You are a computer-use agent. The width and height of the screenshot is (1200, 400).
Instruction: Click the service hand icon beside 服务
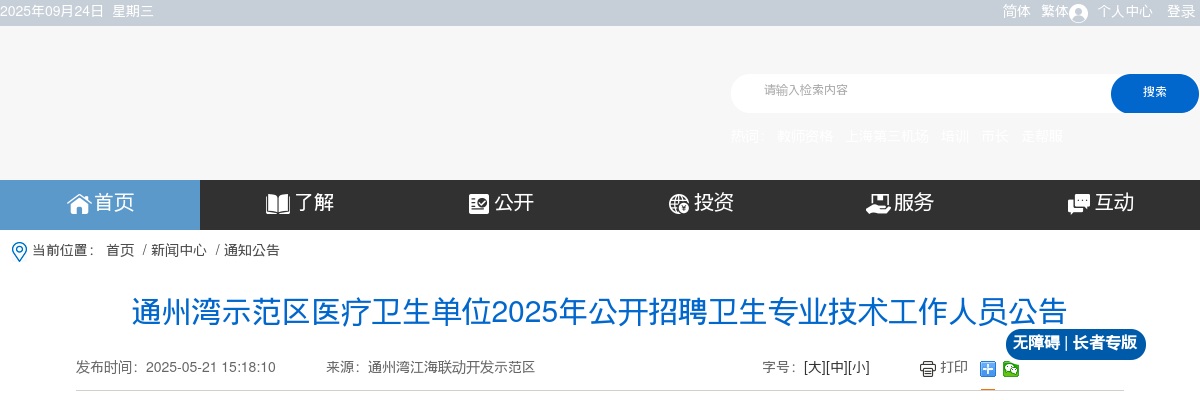(878, 204)
